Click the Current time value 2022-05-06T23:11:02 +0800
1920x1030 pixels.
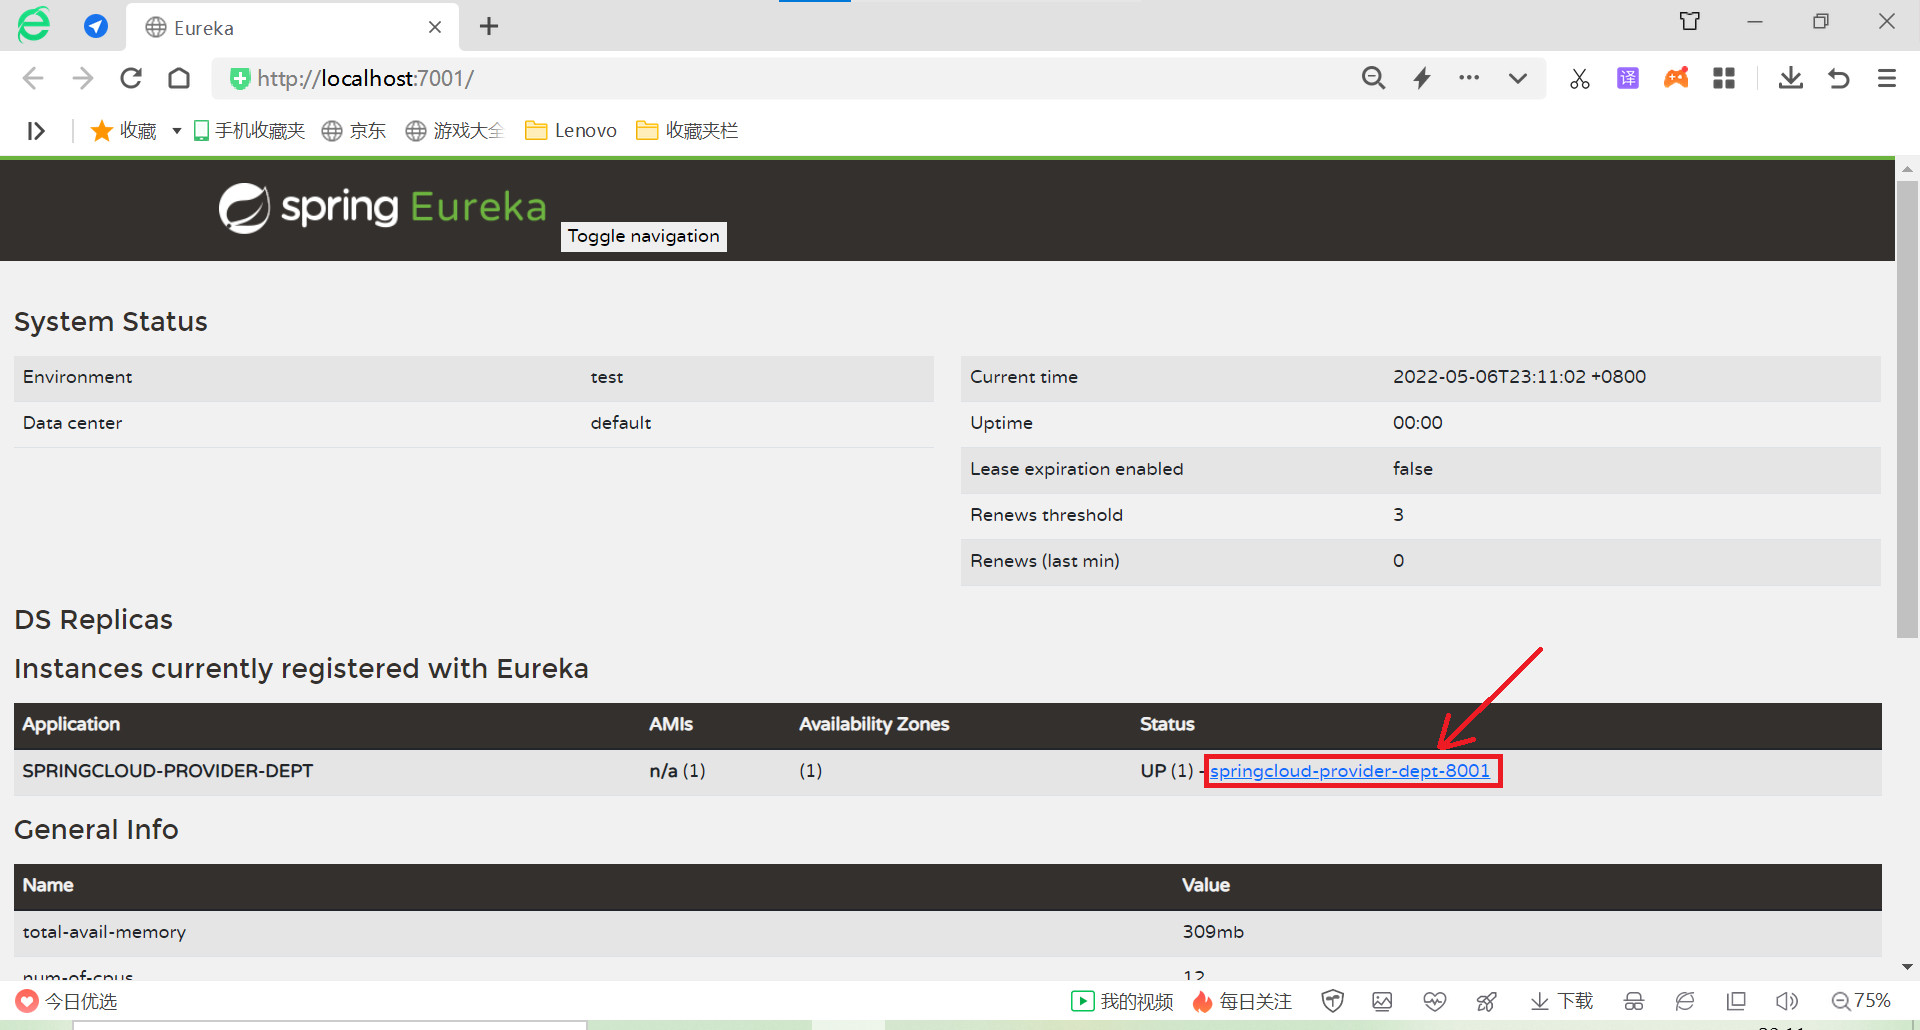pyautogui.click(x=1519, y=377)
